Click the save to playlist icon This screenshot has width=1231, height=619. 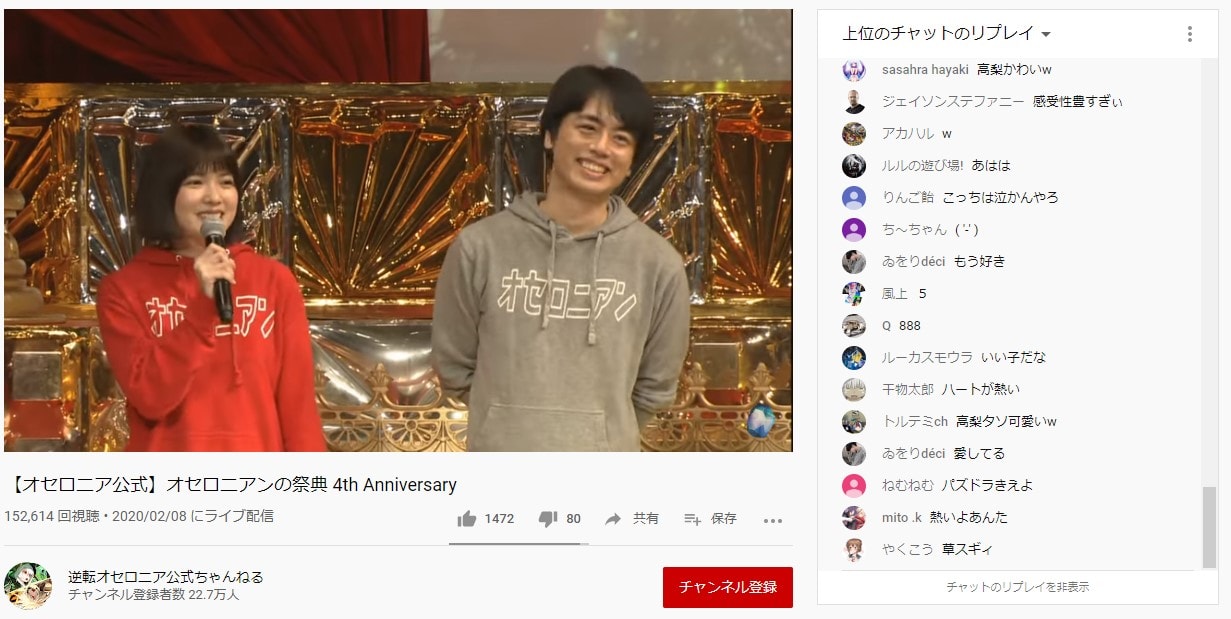point(692,518)
